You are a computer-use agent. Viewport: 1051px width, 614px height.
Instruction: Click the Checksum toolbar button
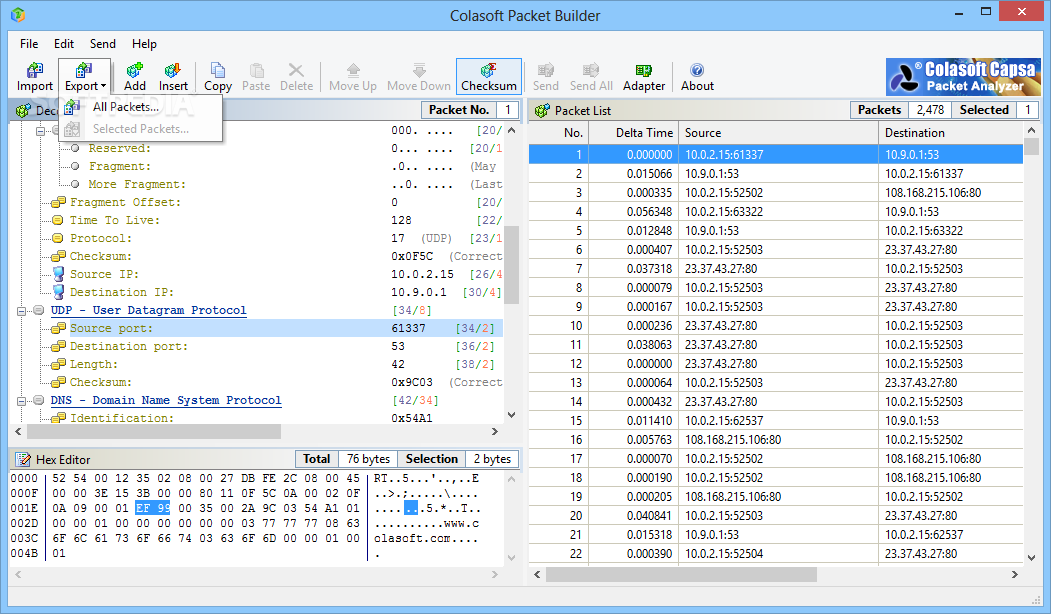coord(489,77)
